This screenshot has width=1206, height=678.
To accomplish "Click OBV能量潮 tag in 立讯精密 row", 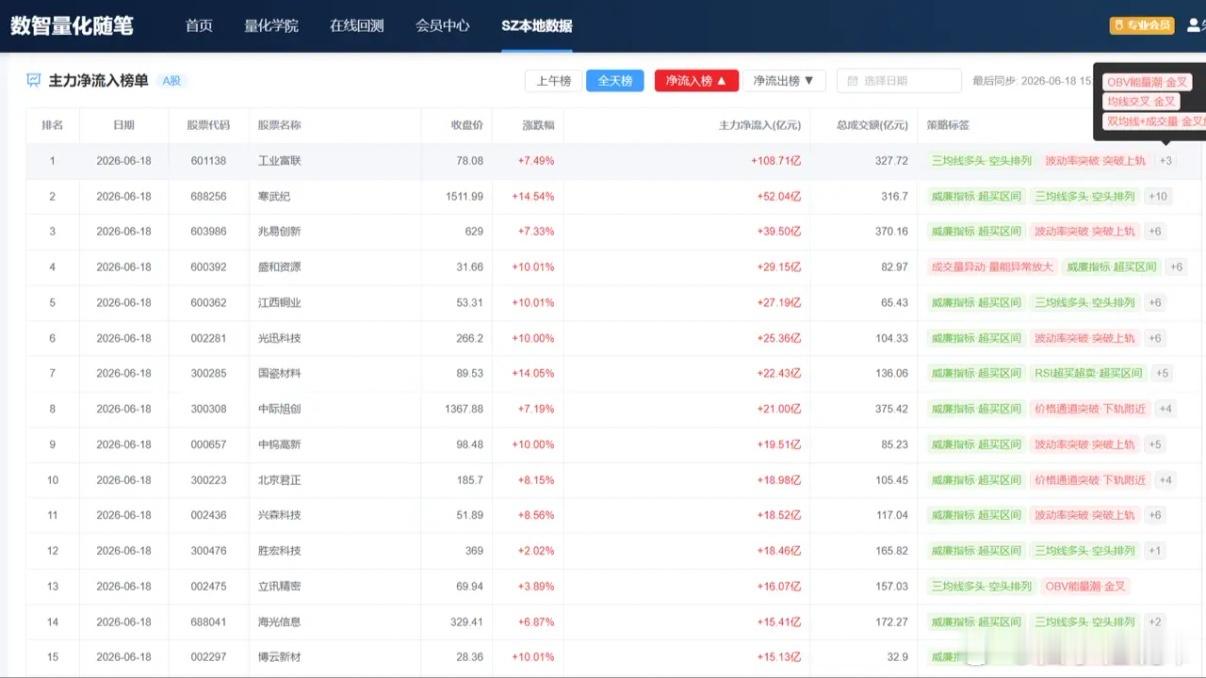I will (x=1085, y=586).
